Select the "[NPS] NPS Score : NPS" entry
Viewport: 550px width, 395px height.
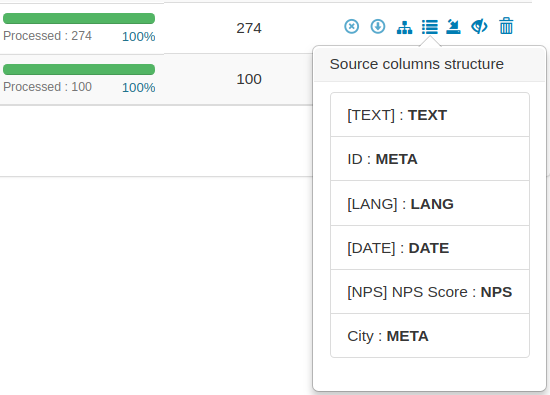[430, 292]
